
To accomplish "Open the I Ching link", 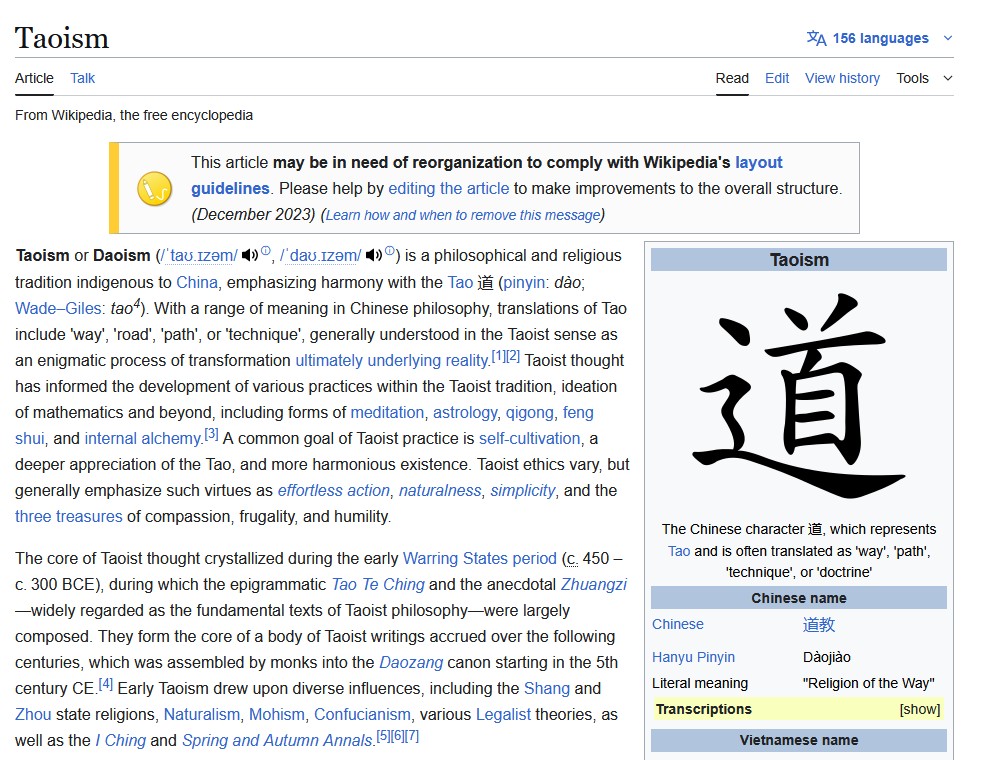I will (121, 740).
